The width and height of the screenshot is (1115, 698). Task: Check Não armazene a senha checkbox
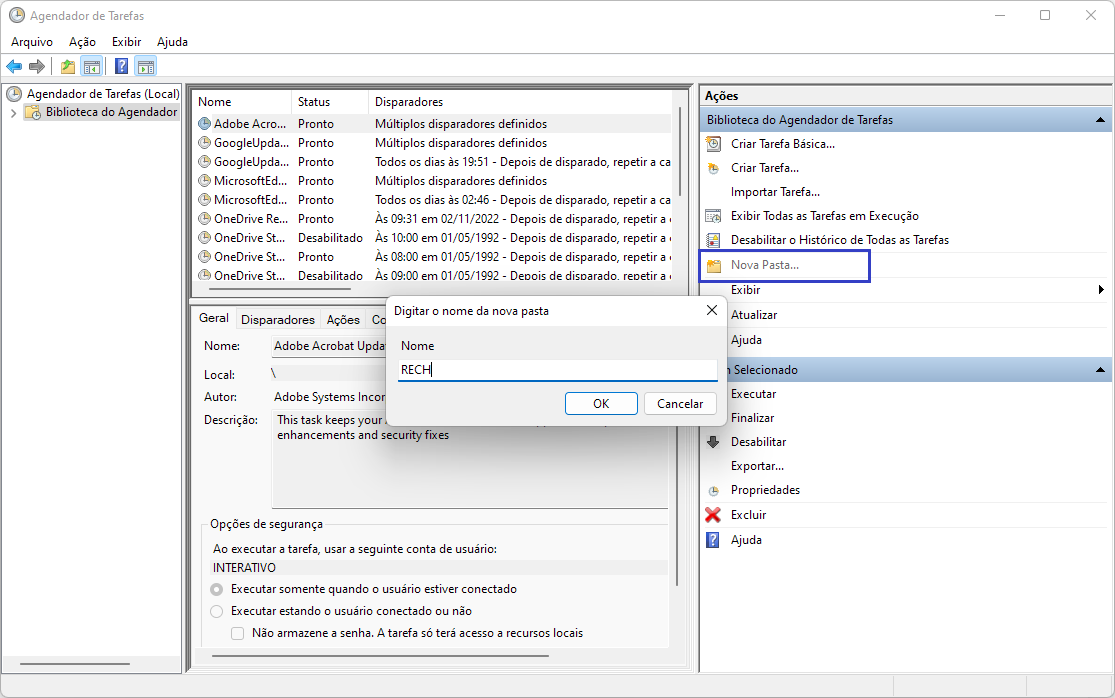238,633
